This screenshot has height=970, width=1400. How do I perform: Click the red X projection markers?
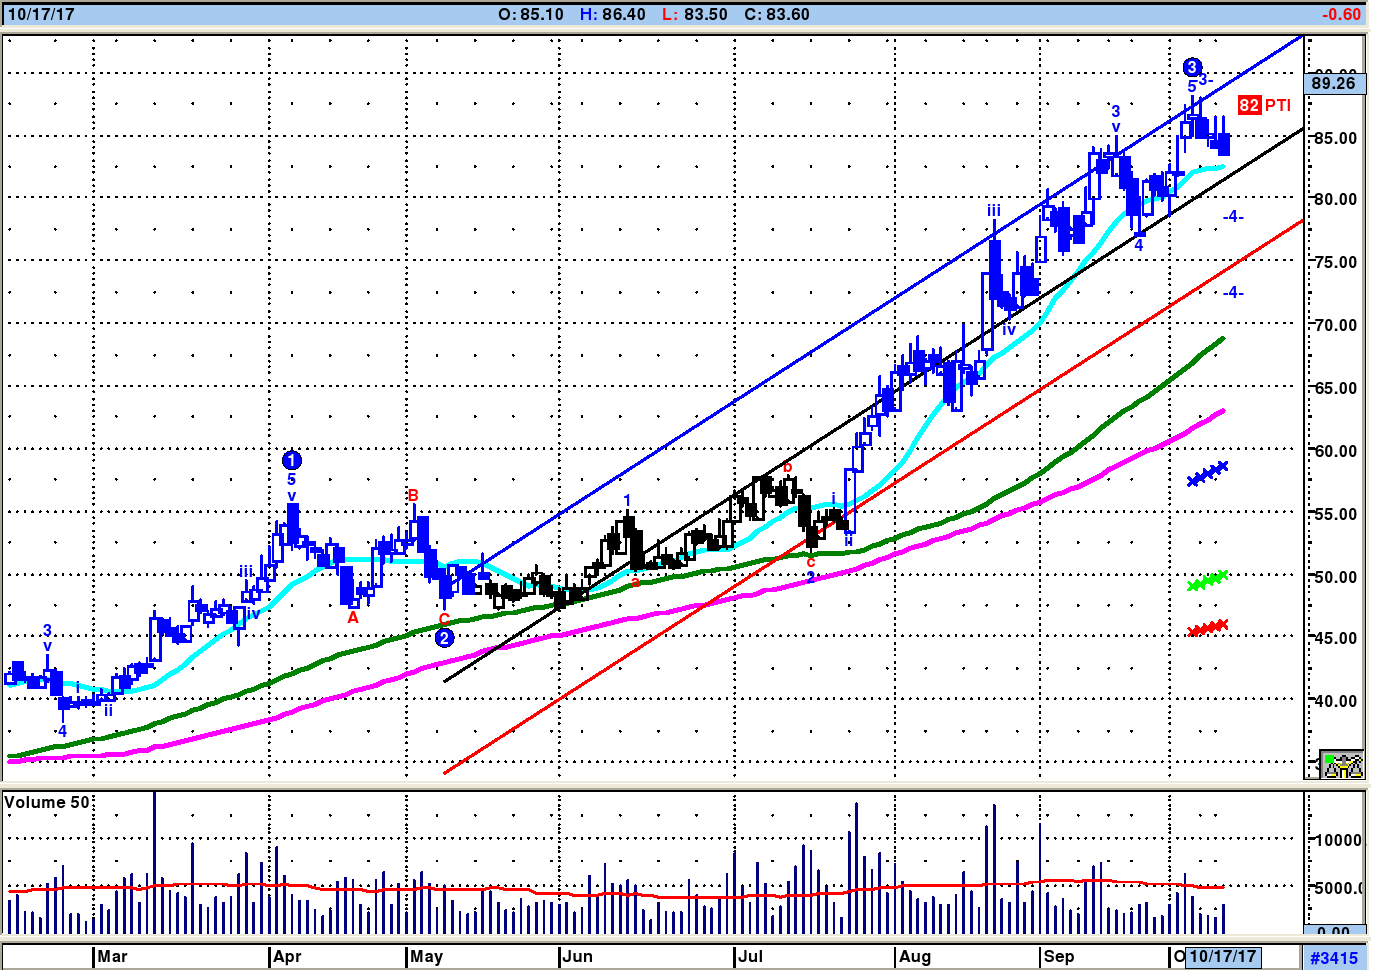tap(1207, 628)
